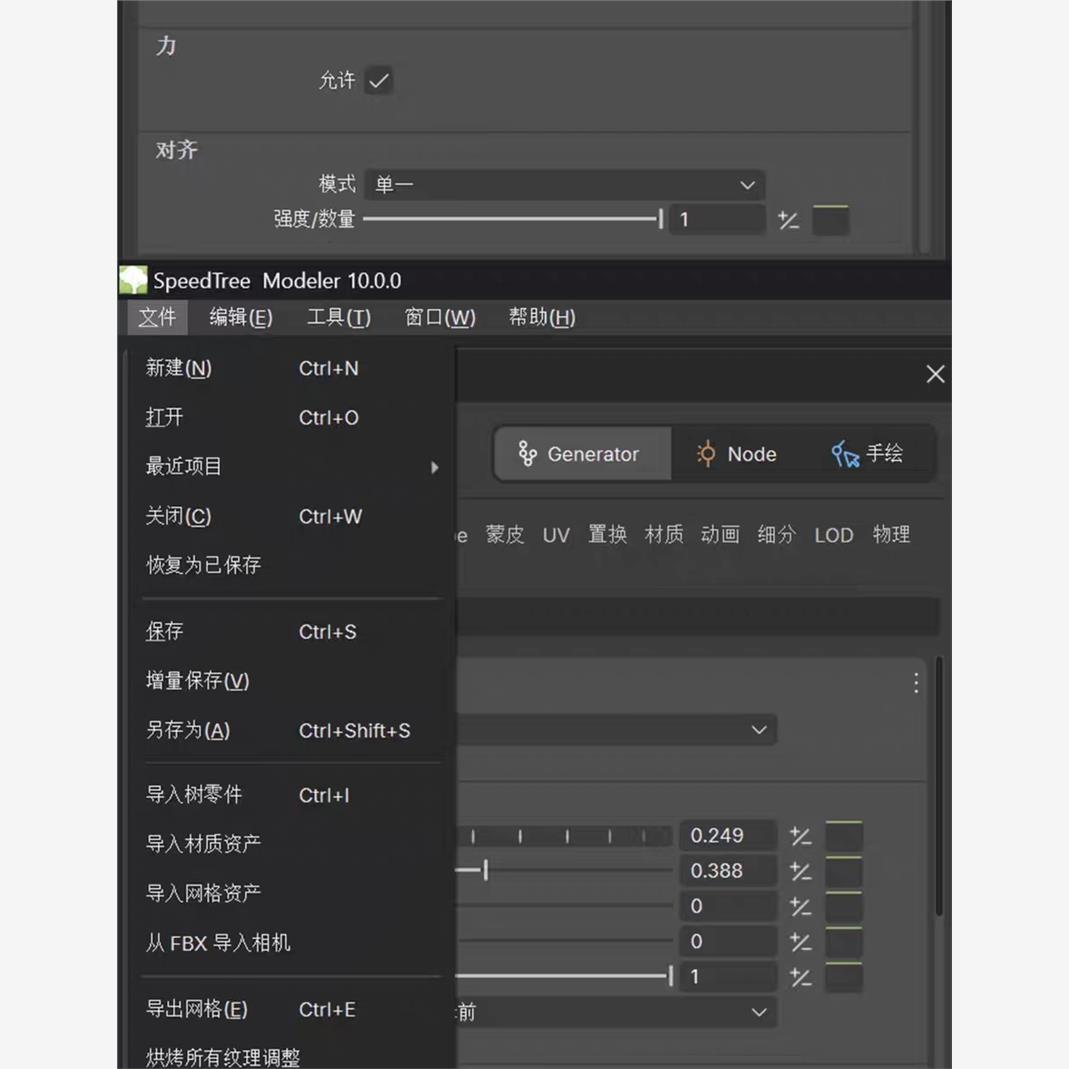Switch to Node mode
Image resolution: width=1069 pixels, height=1069 pixels.
tap(736, 454)
